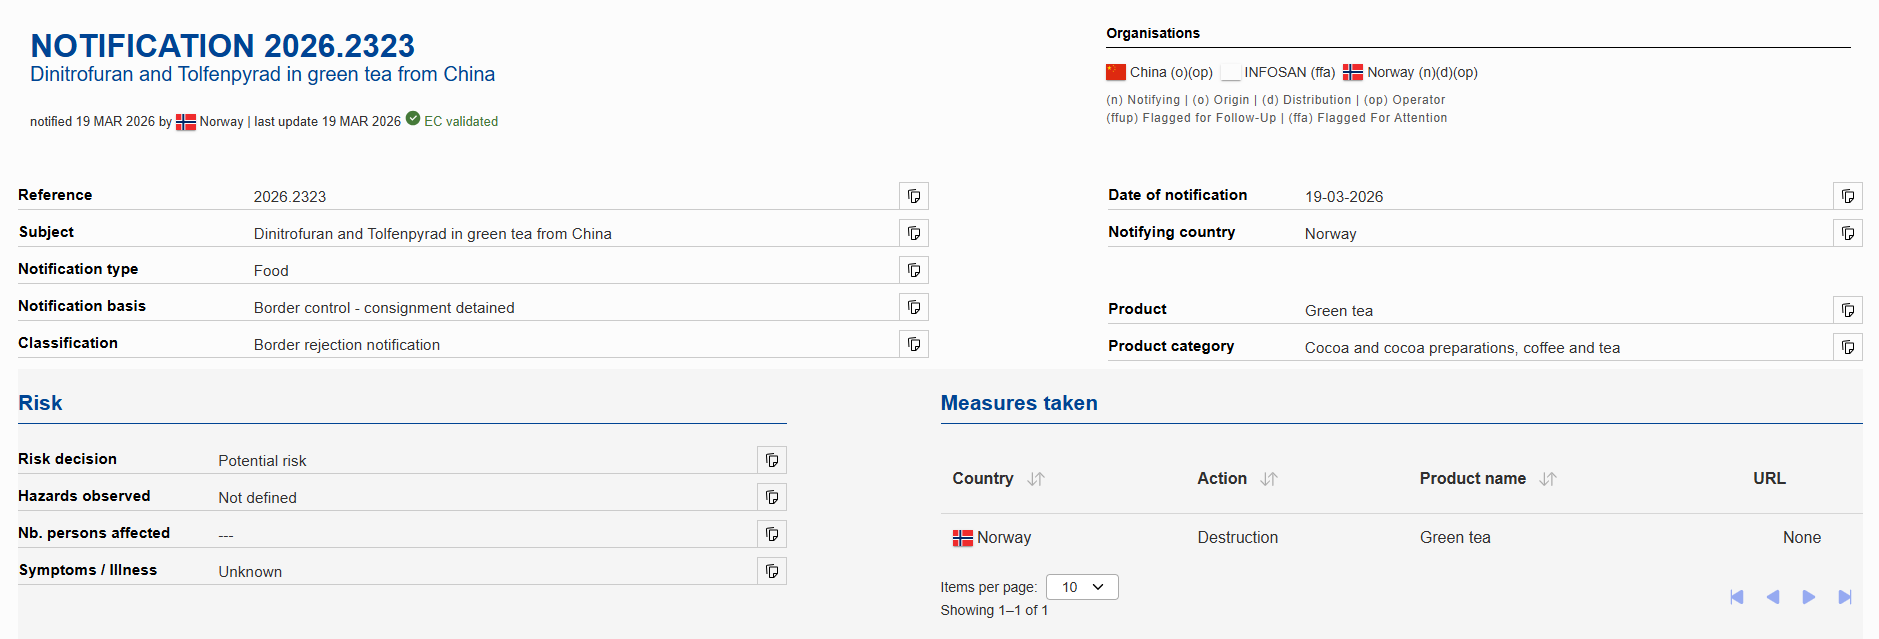This screenshot has width=1879, height=639.
Task: Click the None URL cell
Action: pos(1802,537)
